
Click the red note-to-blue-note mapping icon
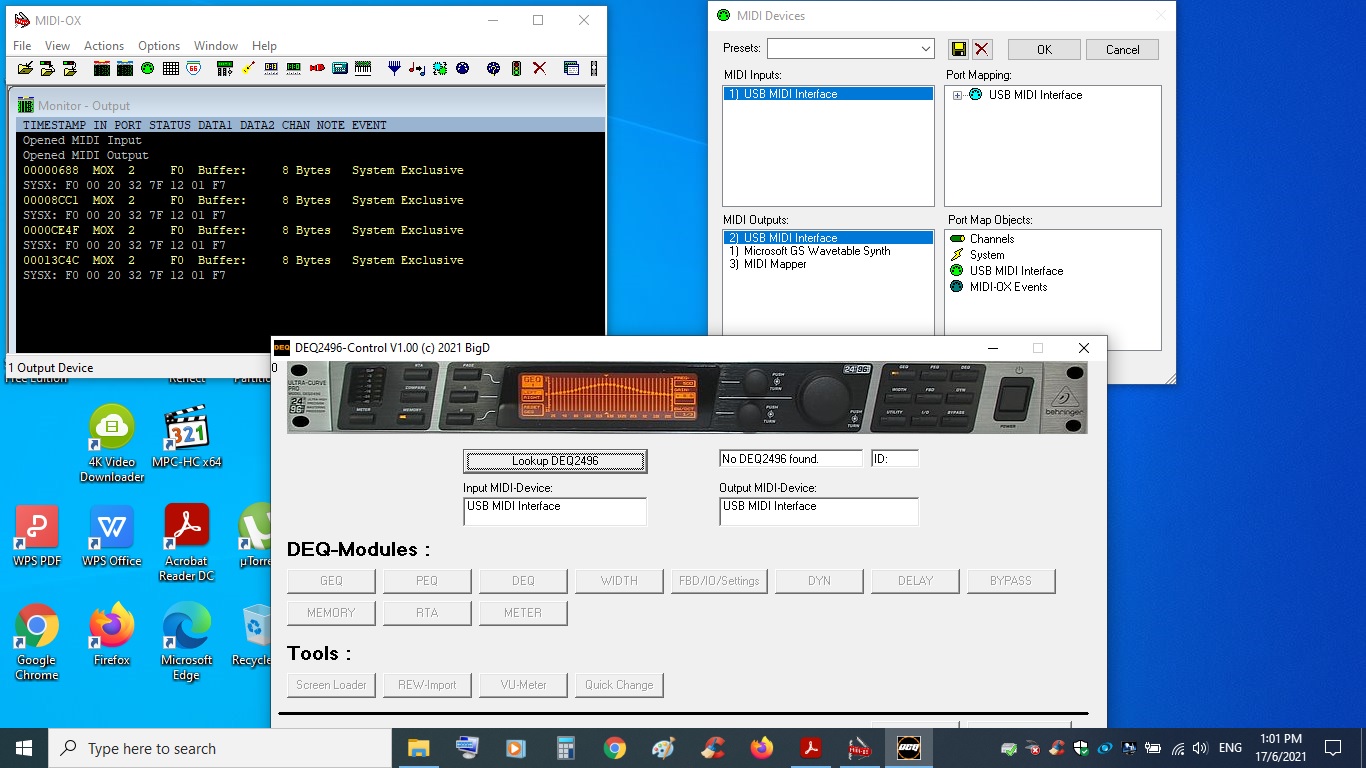coord(417,69)
